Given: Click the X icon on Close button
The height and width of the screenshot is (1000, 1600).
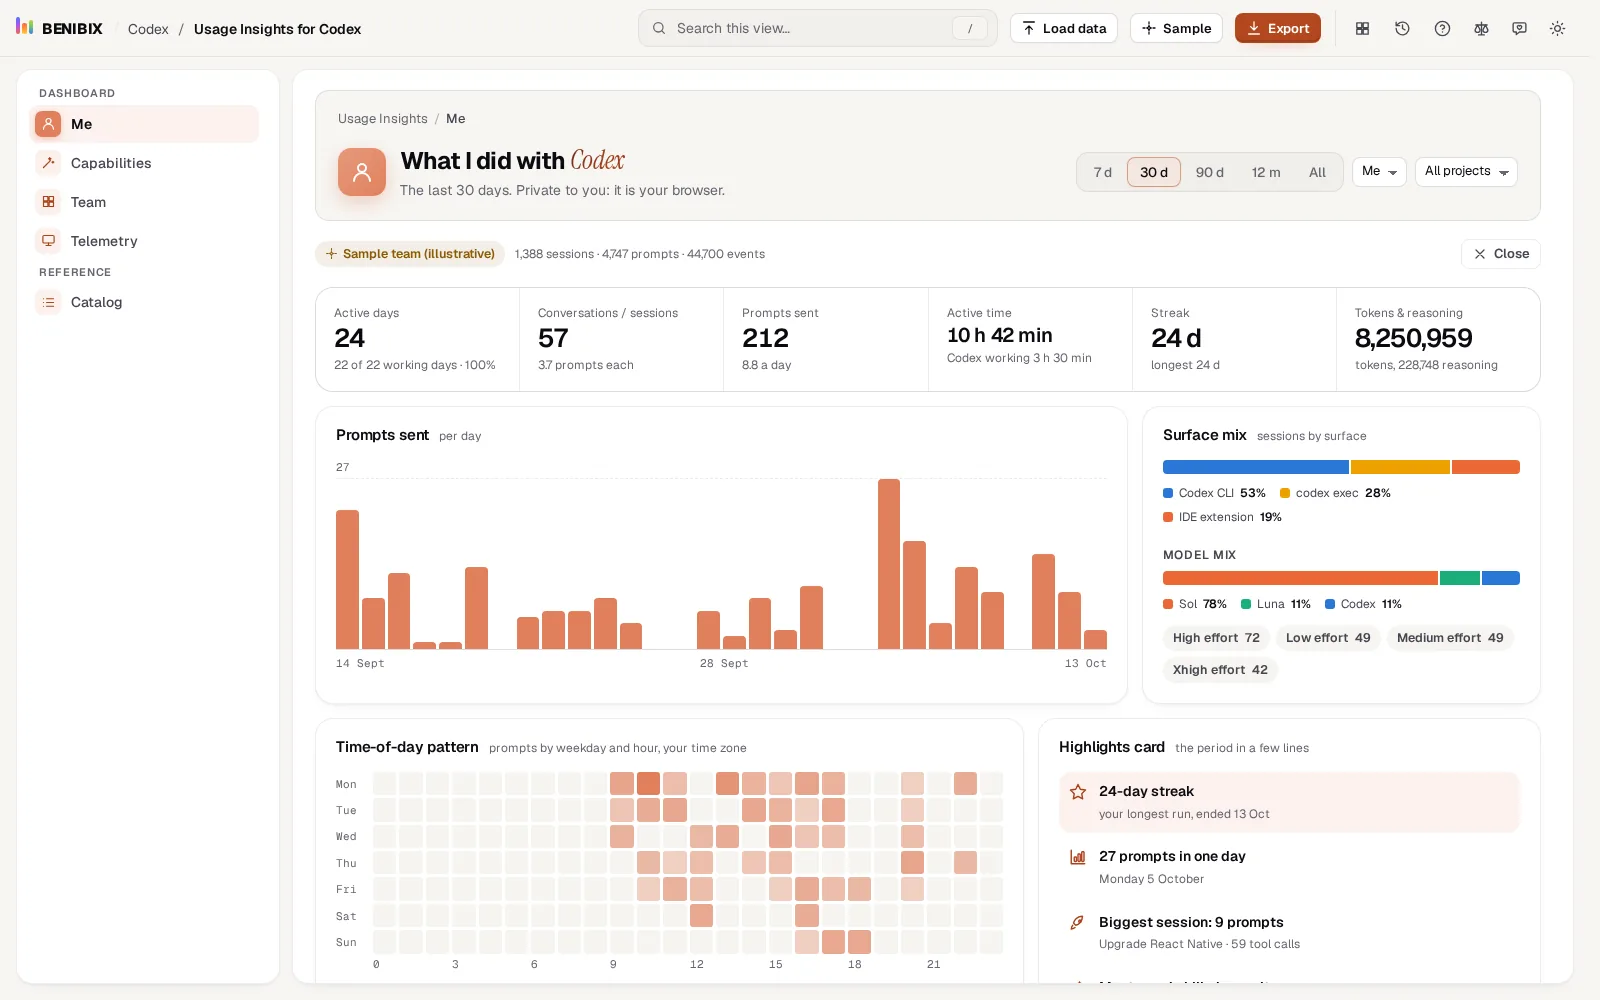Looking at the screenshot, I should coord(1480,254).
